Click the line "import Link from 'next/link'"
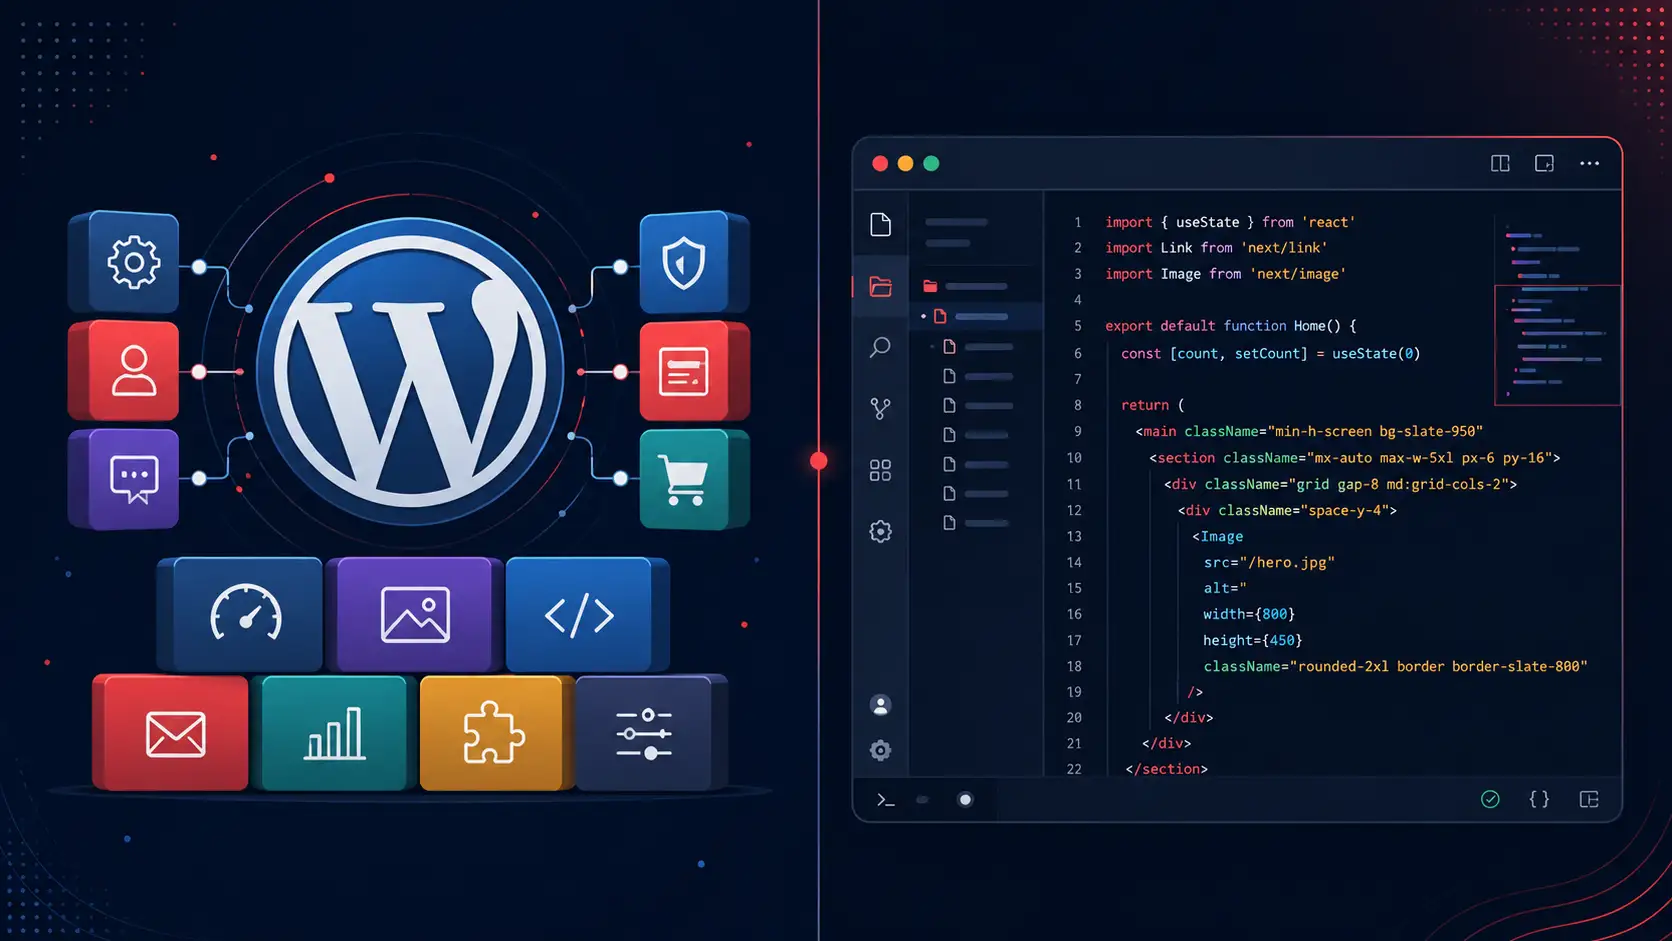 pos(1216,248)
